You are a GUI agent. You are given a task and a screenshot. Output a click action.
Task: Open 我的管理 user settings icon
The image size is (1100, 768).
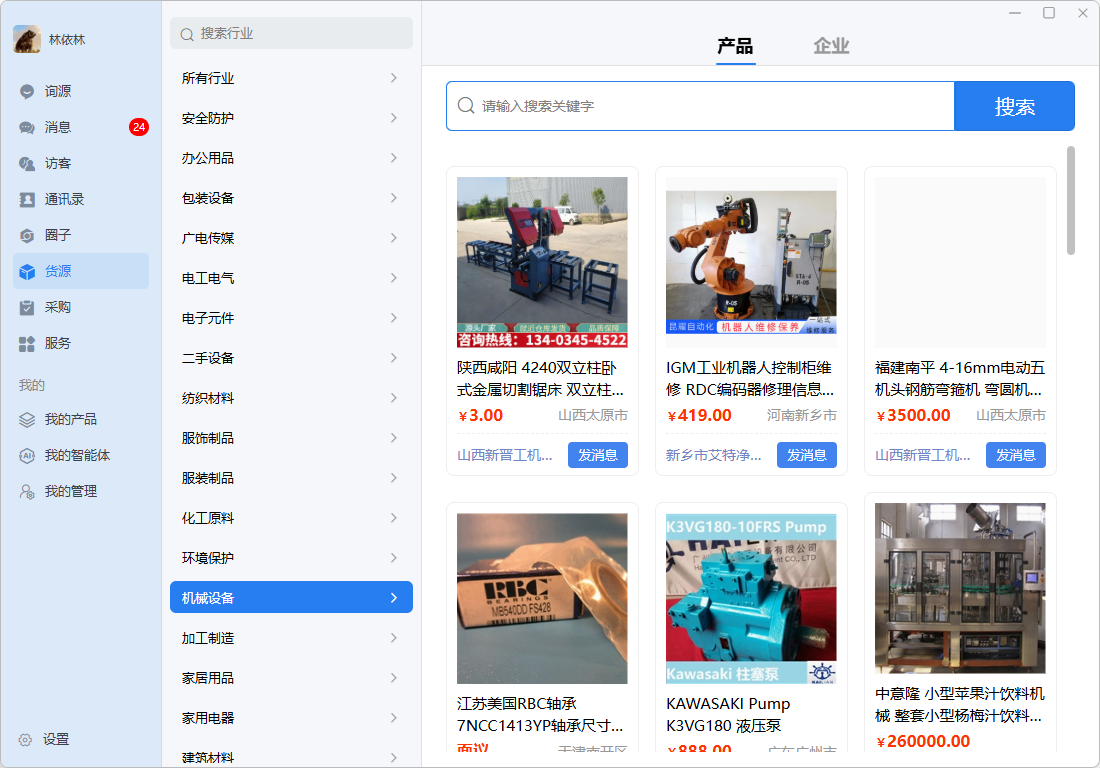(x=27, y=491)
